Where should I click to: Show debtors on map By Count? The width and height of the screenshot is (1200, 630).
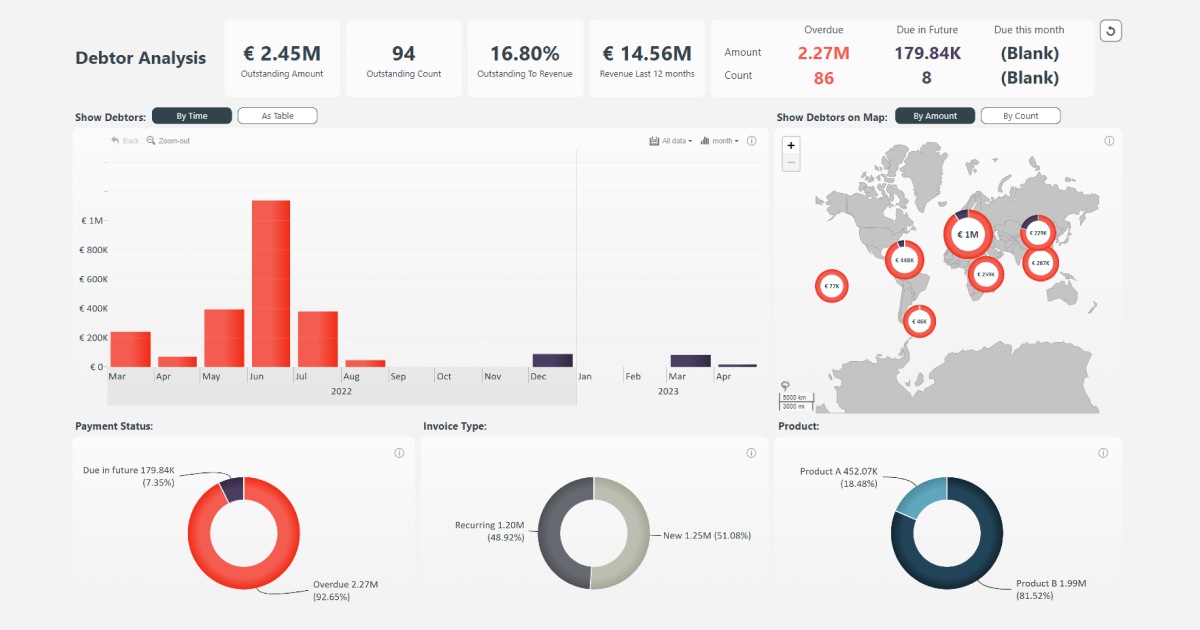pos(1020,116)
